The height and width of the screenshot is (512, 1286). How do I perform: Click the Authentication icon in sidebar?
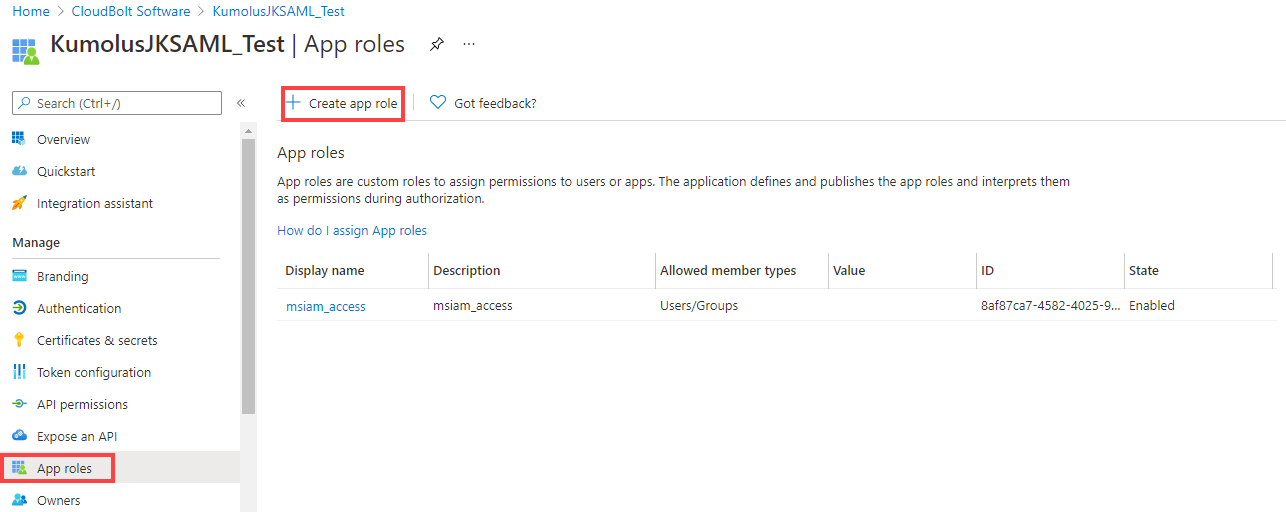19,308
